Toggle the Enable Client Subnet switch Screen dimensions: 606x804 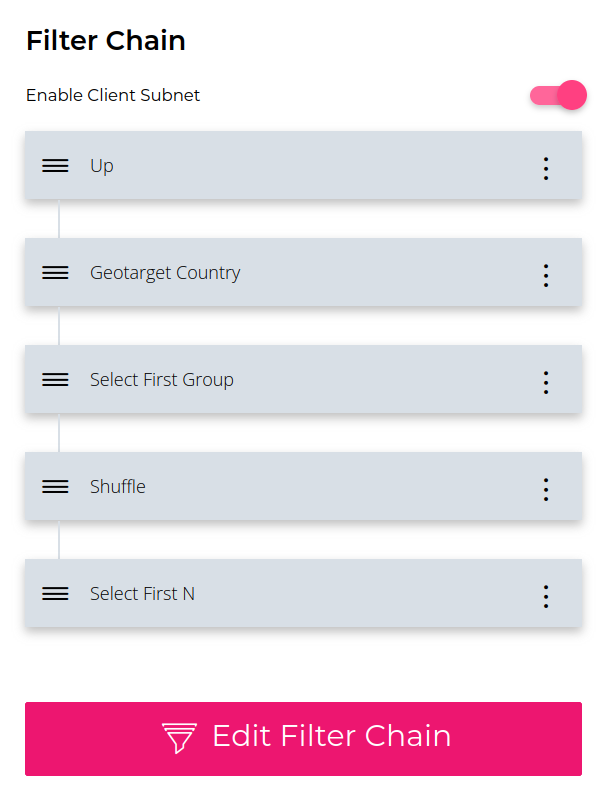point(558,95)
